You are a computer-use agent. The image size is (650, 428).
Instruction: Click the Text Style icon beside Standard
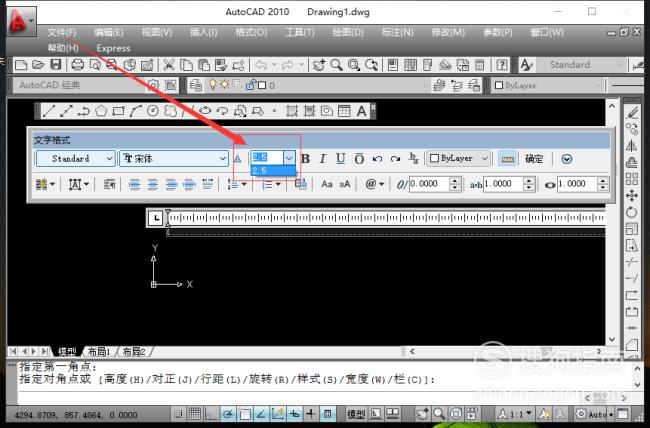coord(526,65)
